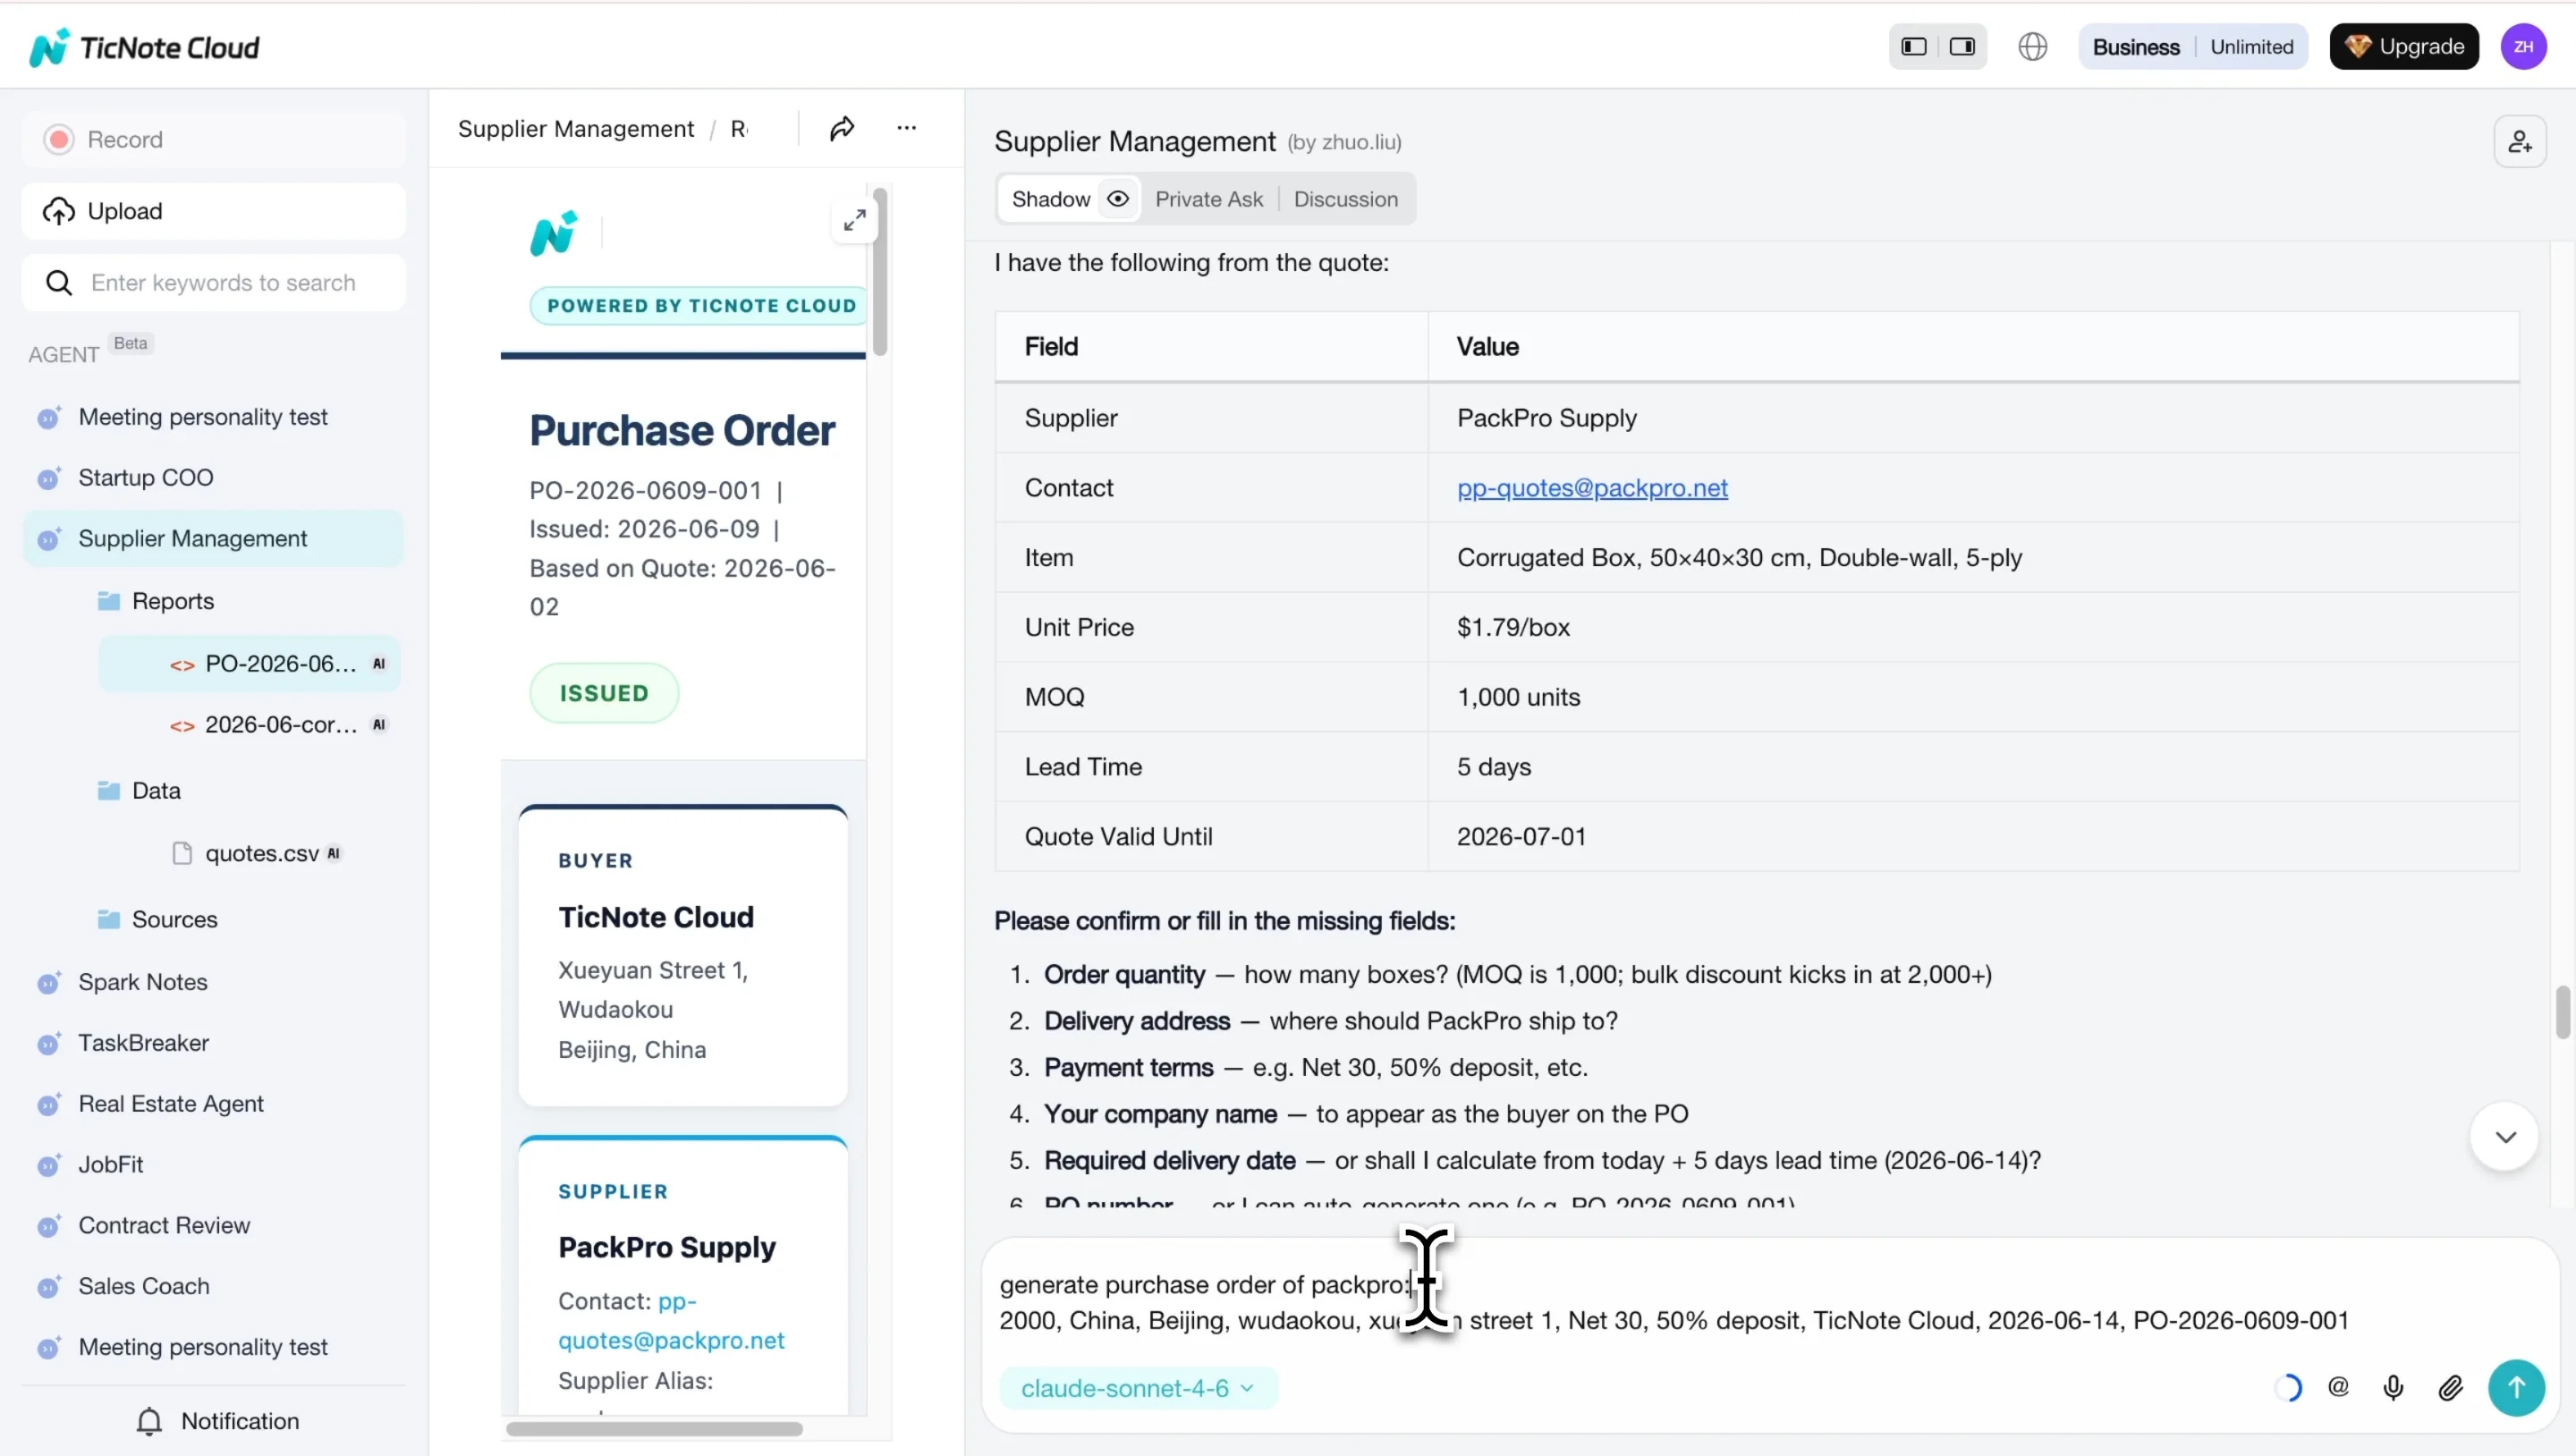Click the Purchase Order heading
This screenshot has height=1456, width=2576.
tap(682, 431)
